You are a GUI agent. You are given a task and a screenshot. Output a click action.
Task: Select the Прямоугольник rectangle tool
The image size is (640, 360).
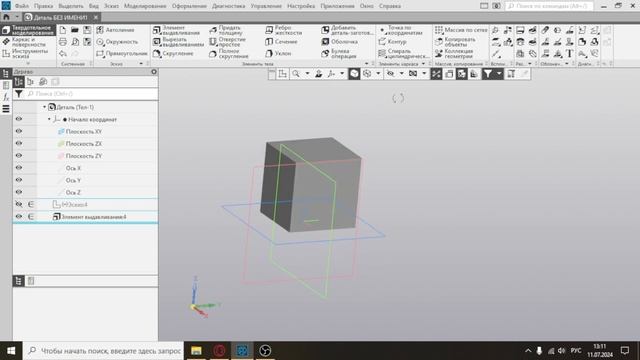[x=122, y=53]
